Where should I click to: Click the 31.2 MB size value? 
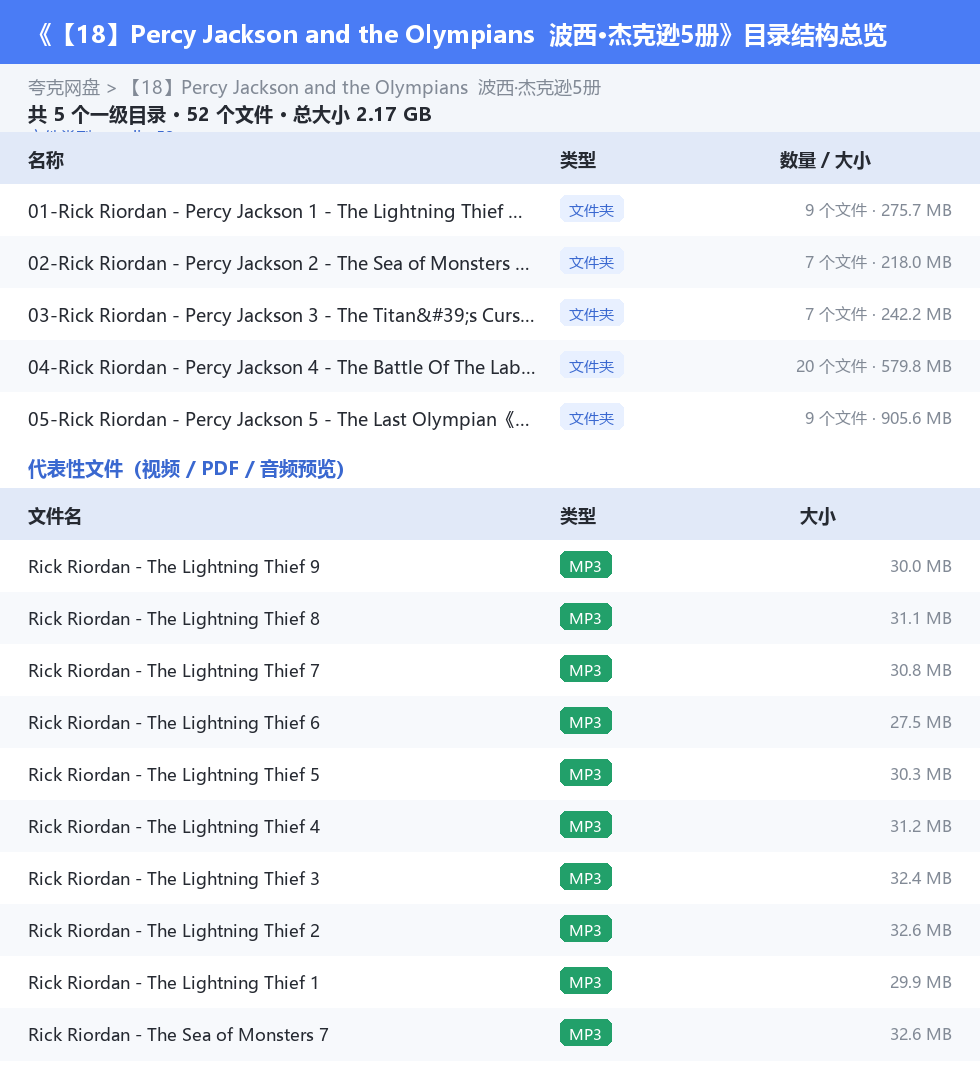tap(921, 826)
